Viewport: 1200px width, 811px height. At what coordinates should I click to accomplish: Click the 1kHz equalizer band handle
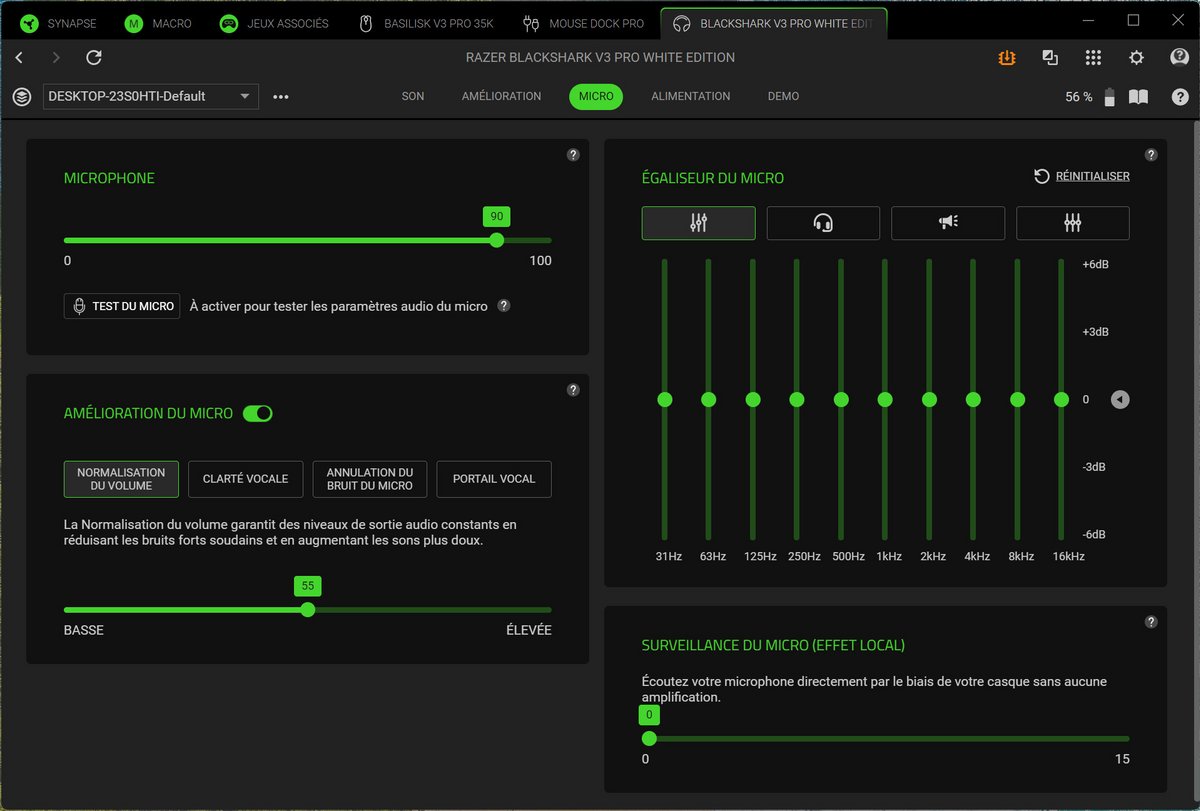pos(885,400)
